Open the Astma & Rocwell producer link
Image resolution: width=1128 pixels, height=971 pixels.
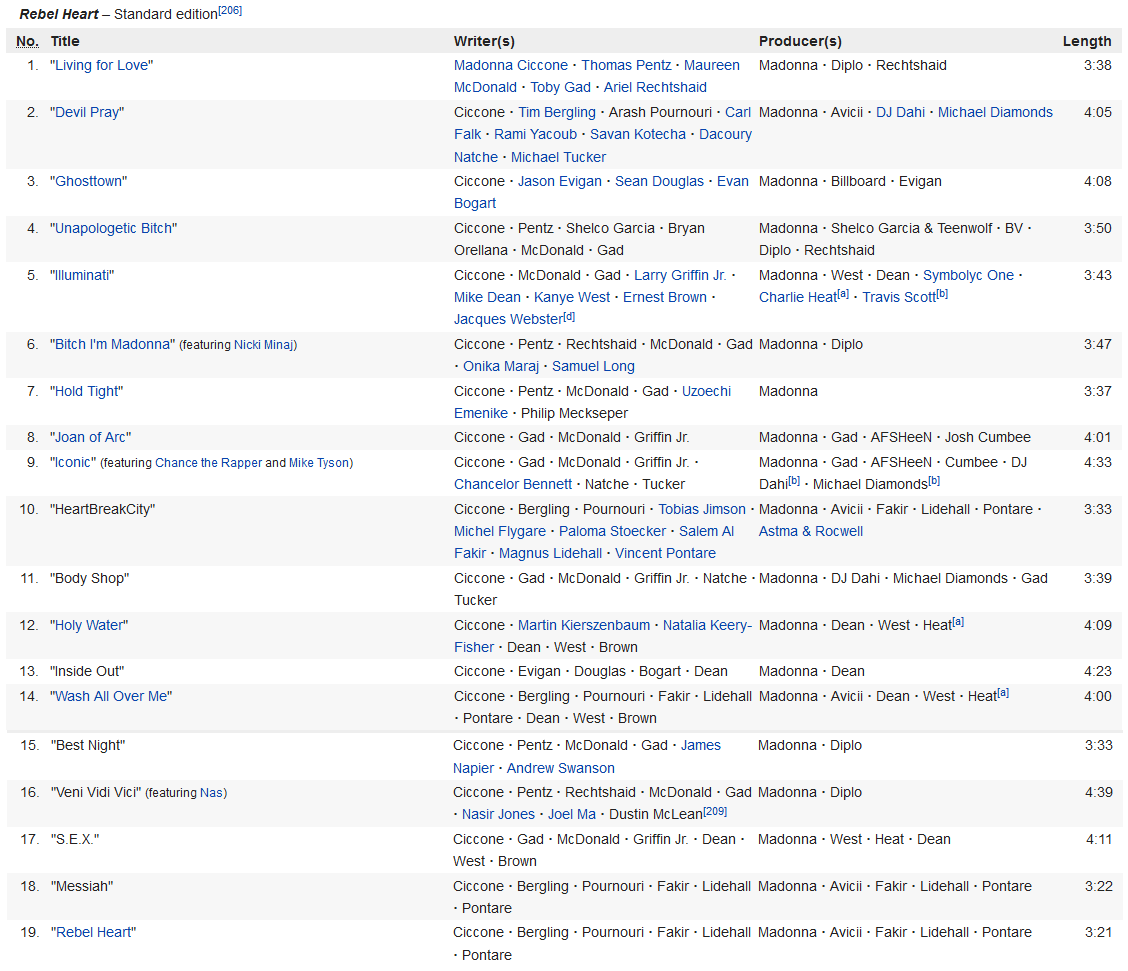pos(811,532)
